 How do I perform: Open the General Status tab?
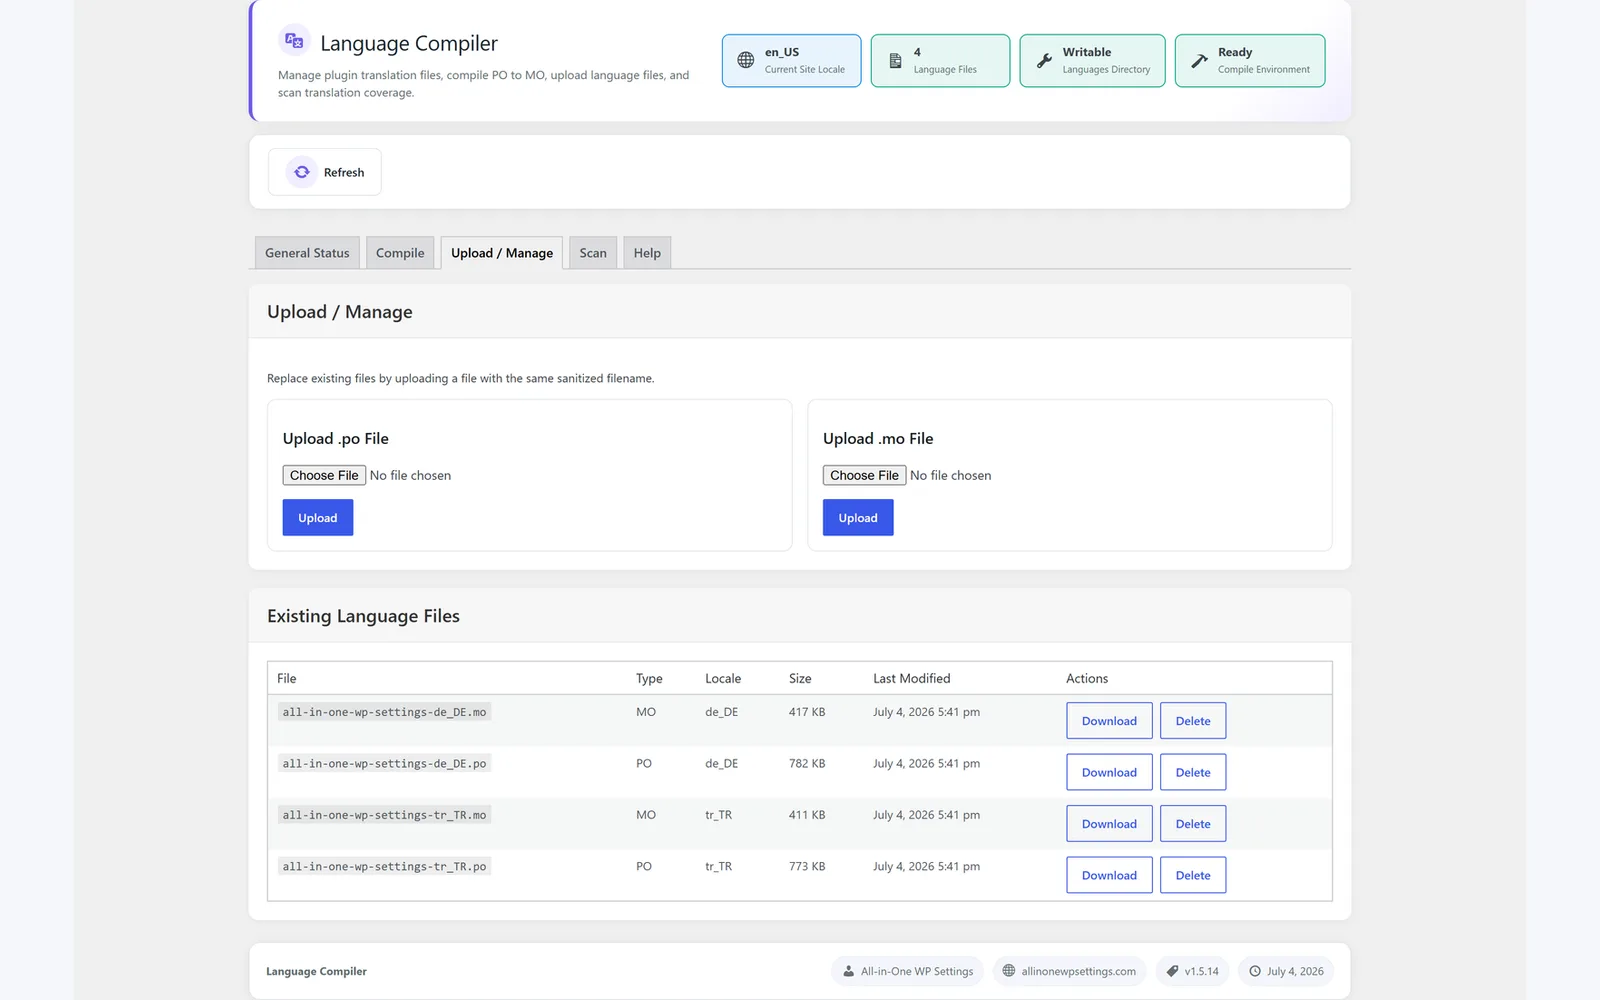click(x=307, y=253)
